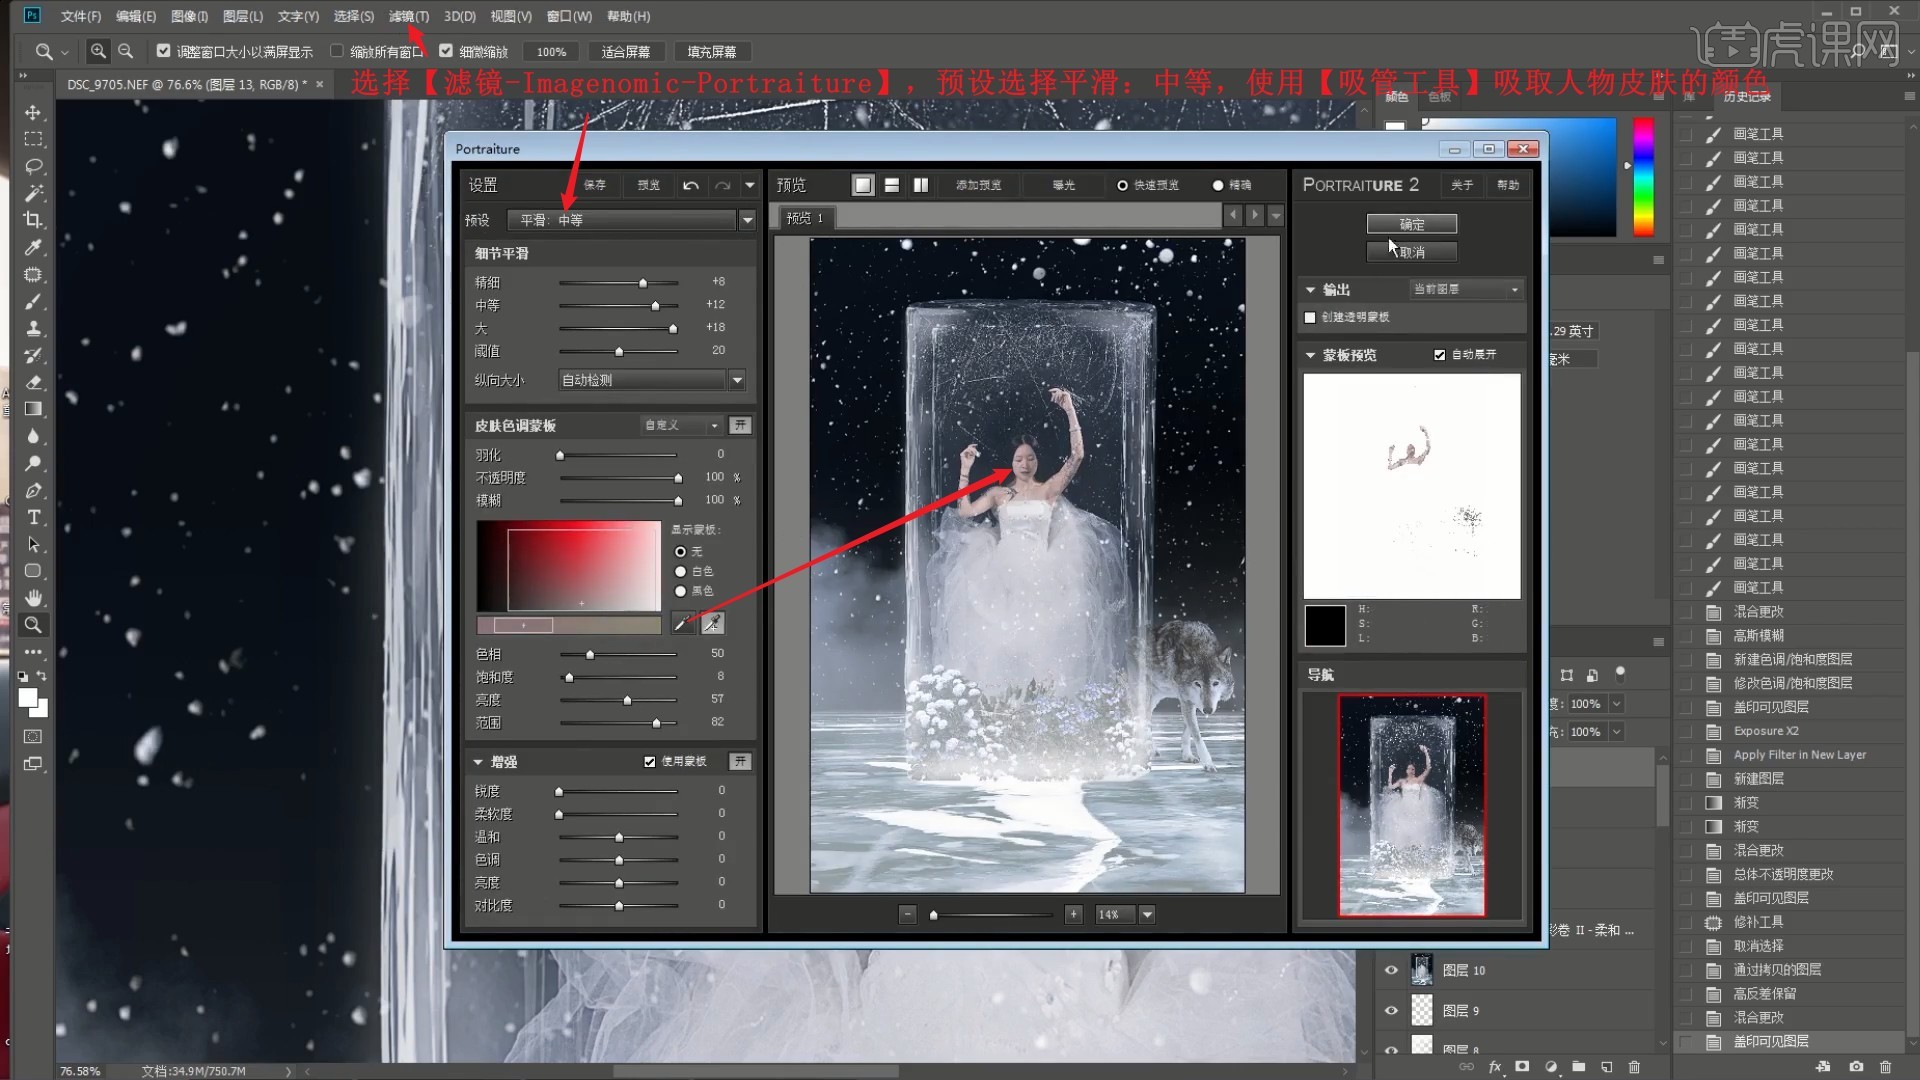Select the Move tool
This screenshot has width=1920, height=1080.
pos(33,112)
